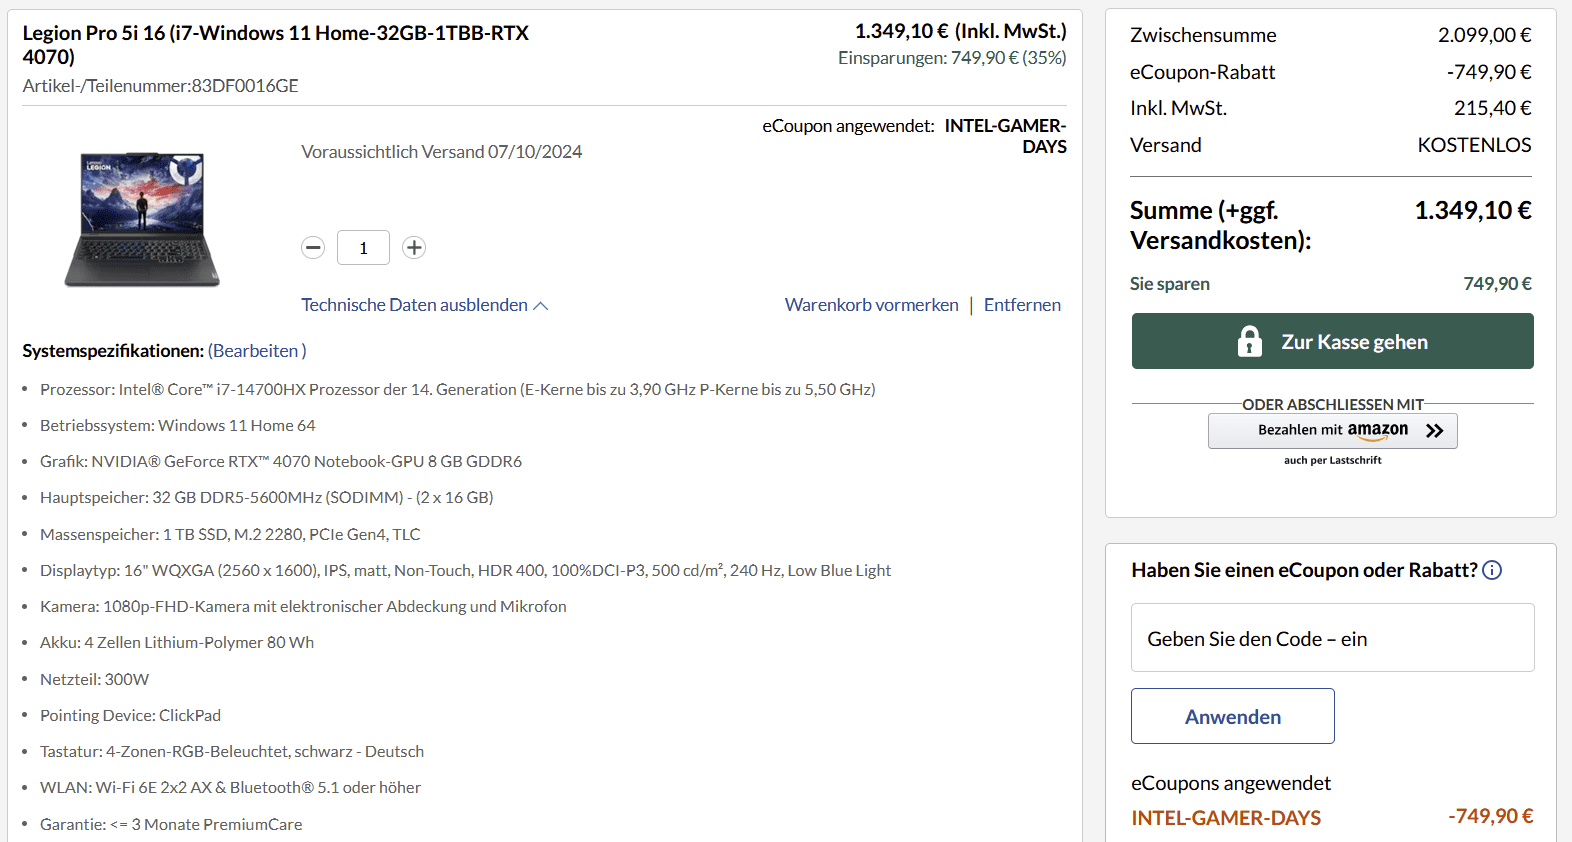
Task: Open the eCoupon info tooltip icon
Action: coord(1492,570)
